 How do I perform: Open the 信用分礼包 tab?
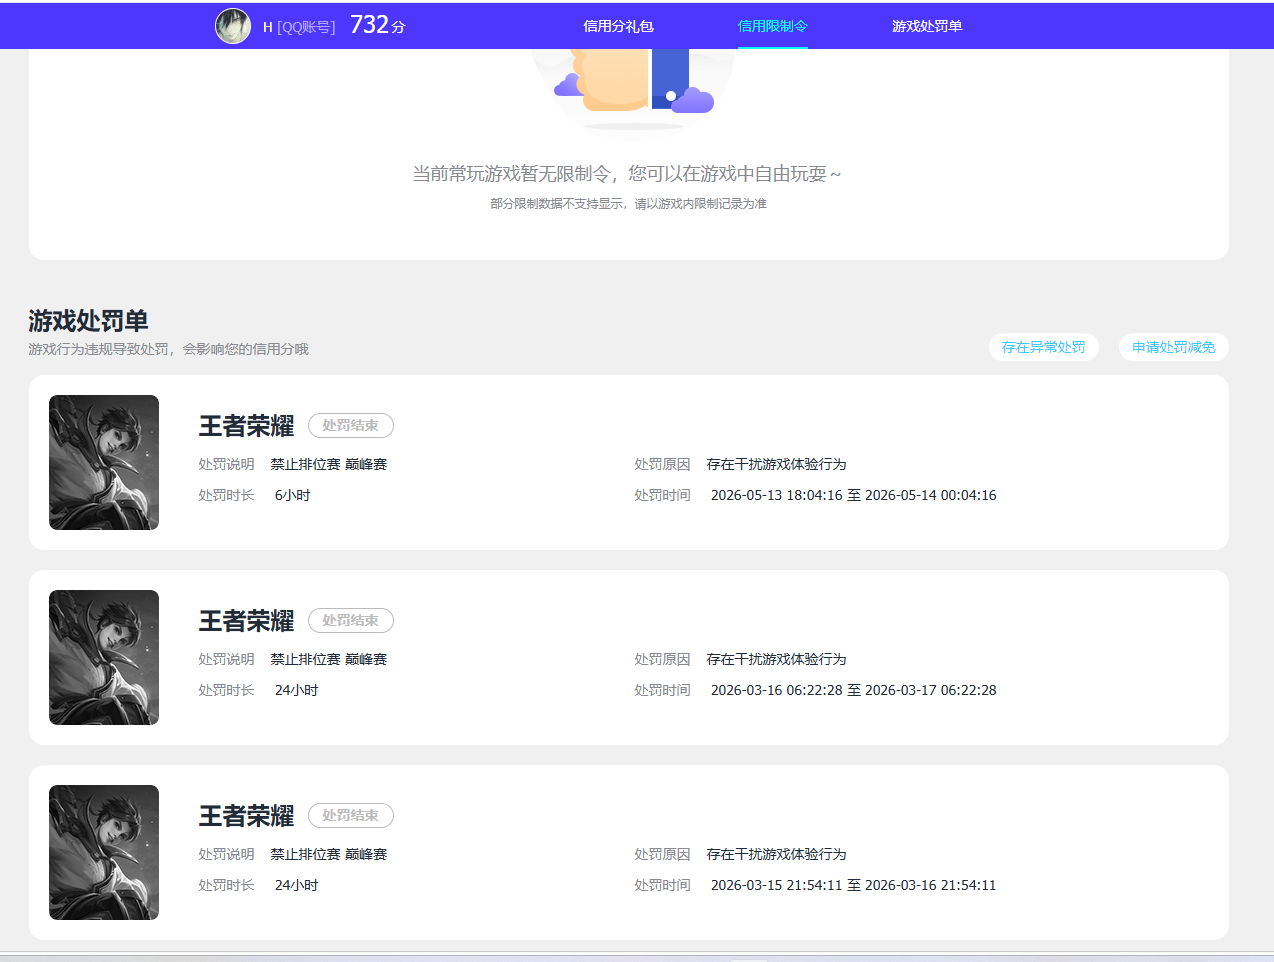618,26
